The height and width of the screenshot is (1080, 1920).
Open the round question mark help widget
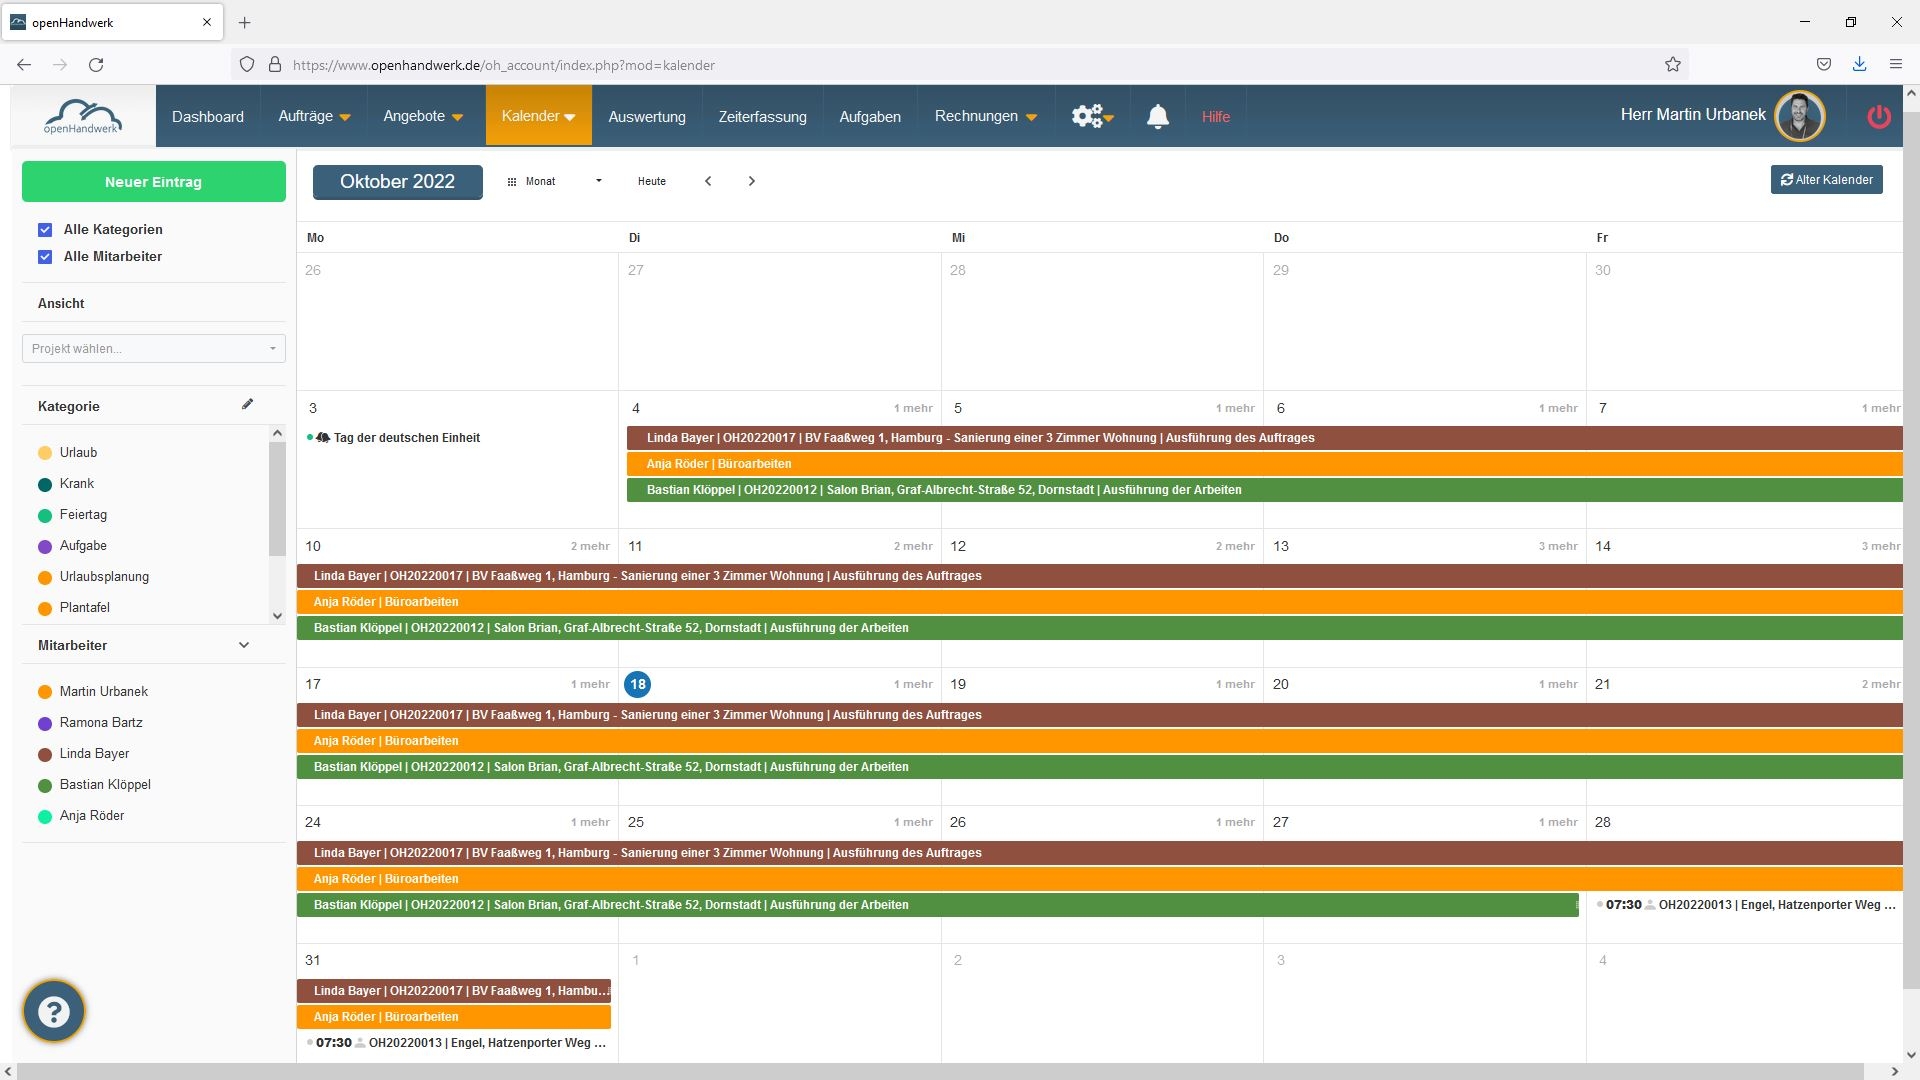coord(54,1011)
